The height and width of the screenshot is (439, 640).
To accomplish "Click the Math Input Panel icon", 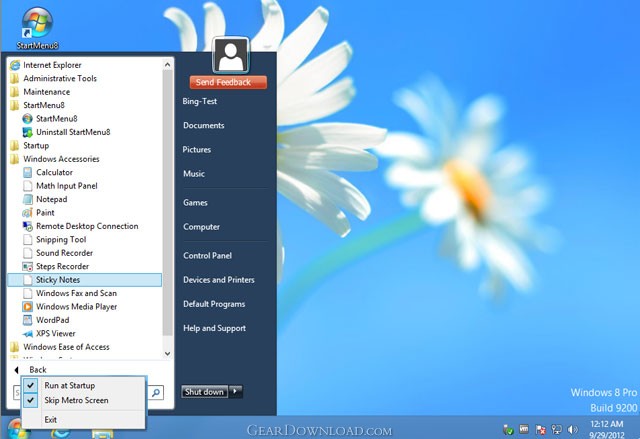I will pos(28,186).
